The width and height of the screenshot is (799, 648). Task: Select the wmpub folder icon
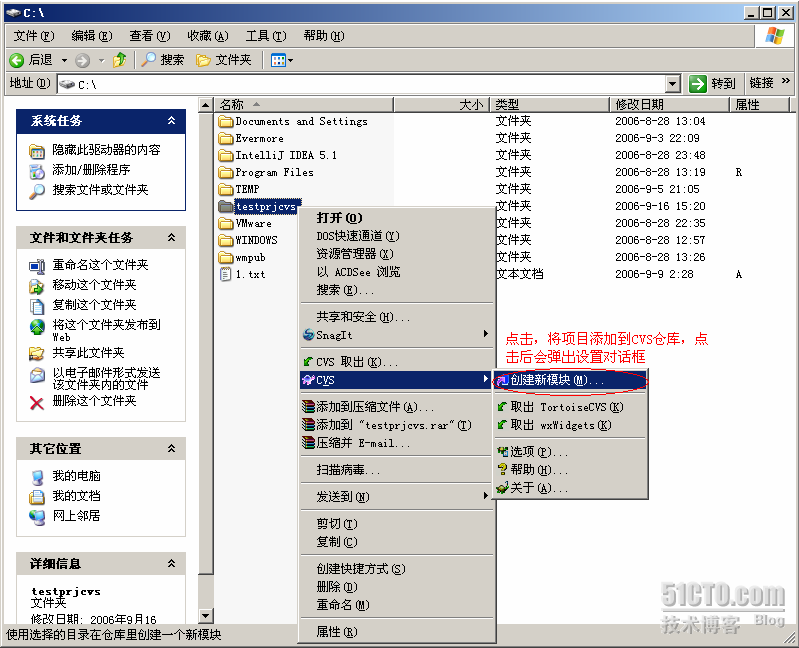(x=225, y=257)
